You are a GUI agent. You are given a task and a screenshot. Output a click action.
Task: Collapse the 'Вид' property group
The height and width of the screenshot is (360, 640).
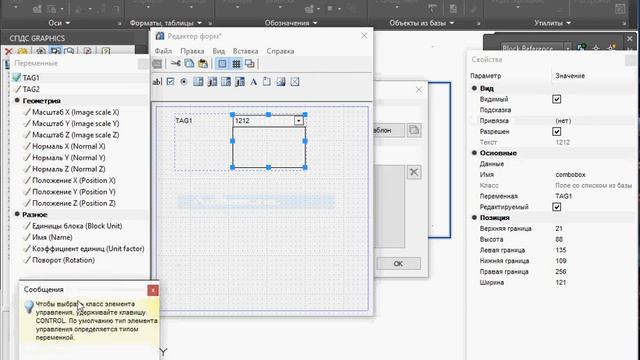tap(474, 88)
